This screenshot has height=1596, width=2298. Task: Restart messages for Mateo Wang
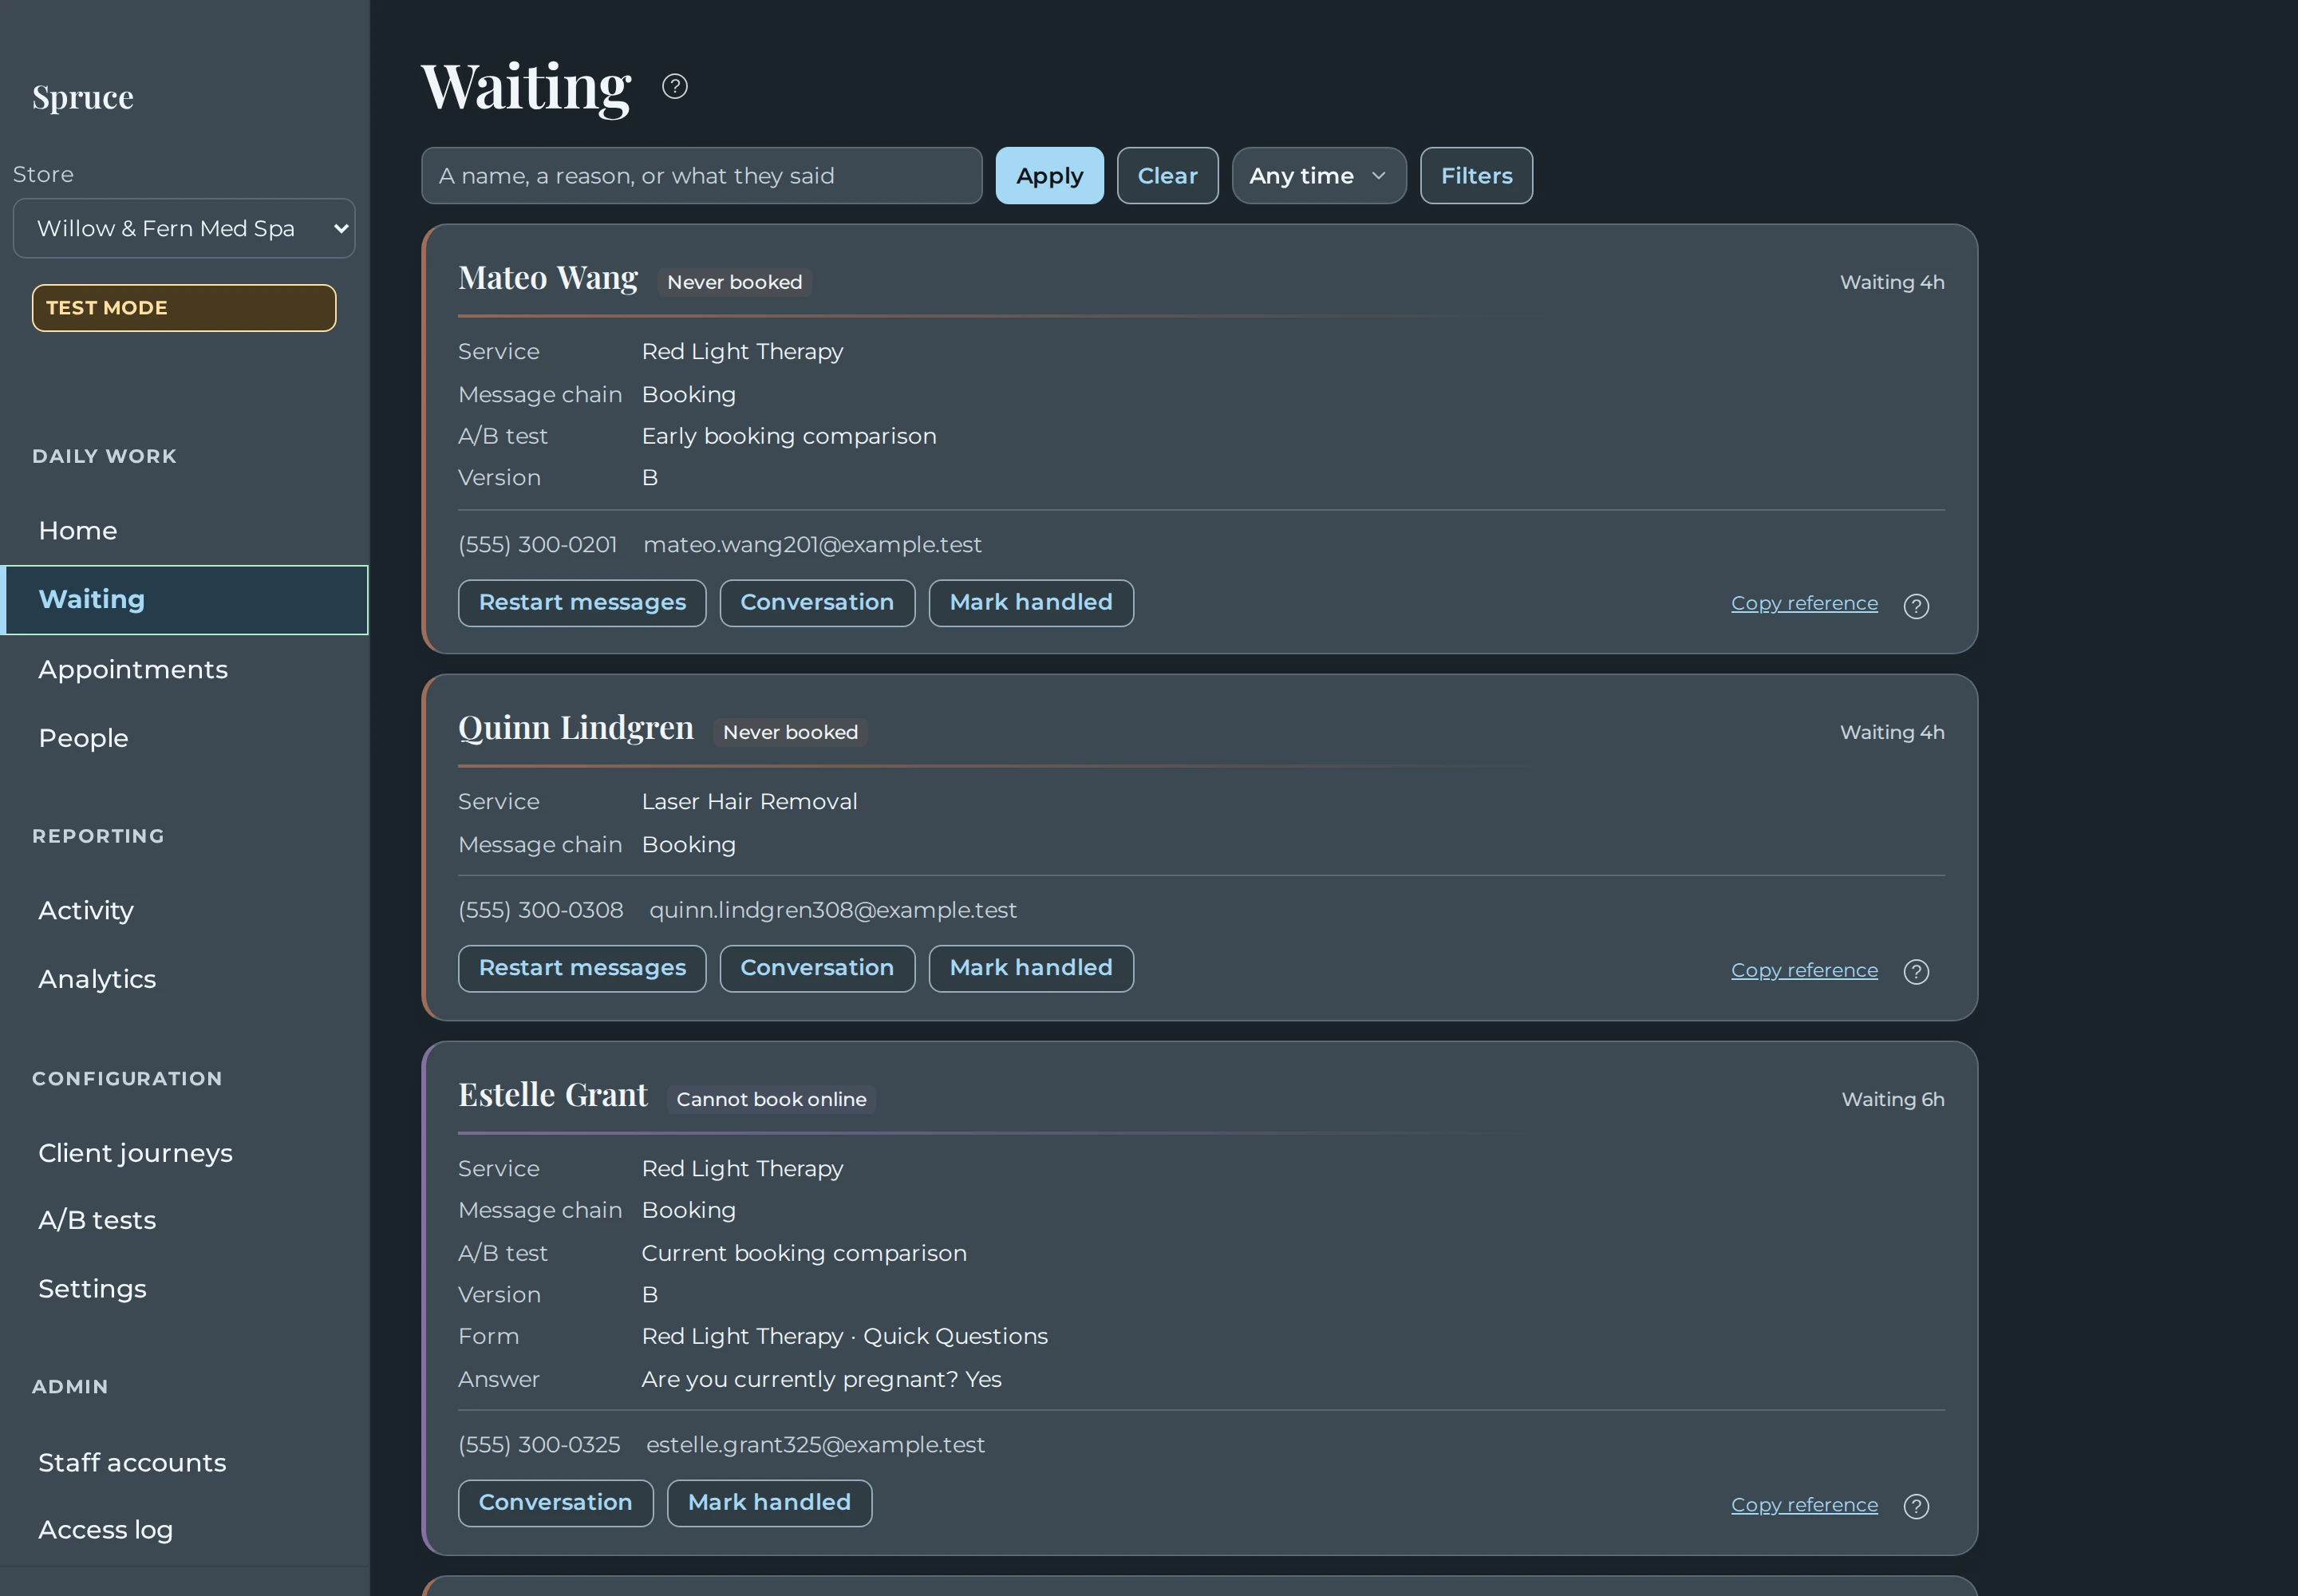point(582,603)
